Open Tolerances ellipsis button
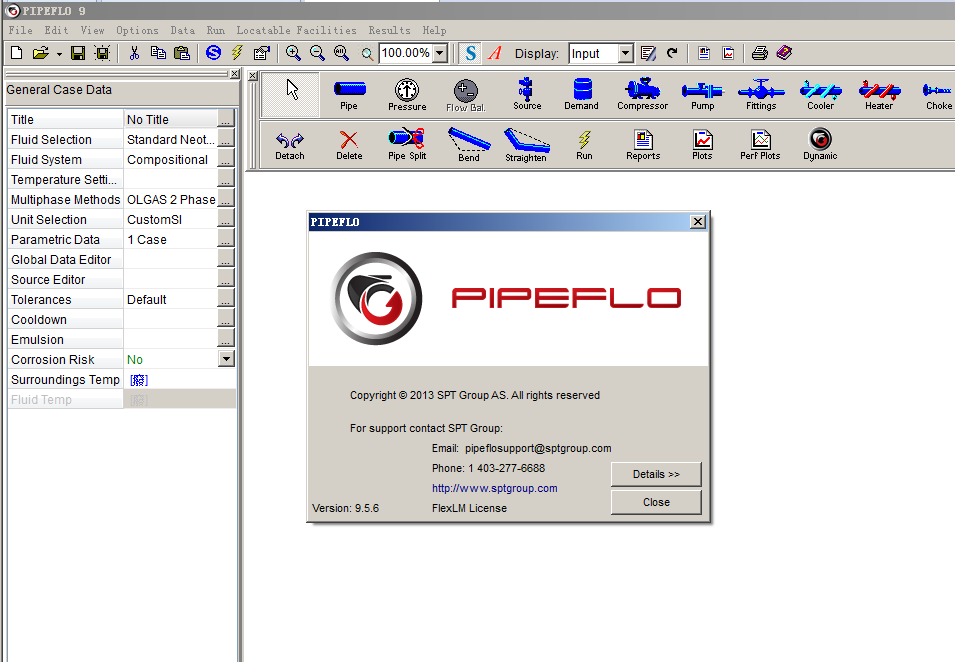Viewport: 955px width, 662px height. click(225, 300)
